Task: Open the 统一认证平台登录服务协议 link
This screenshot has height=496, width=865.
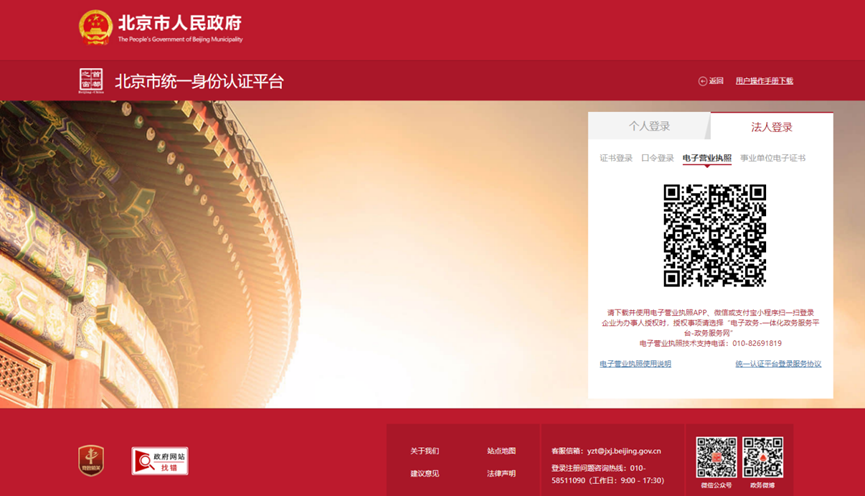Action: 778,364
